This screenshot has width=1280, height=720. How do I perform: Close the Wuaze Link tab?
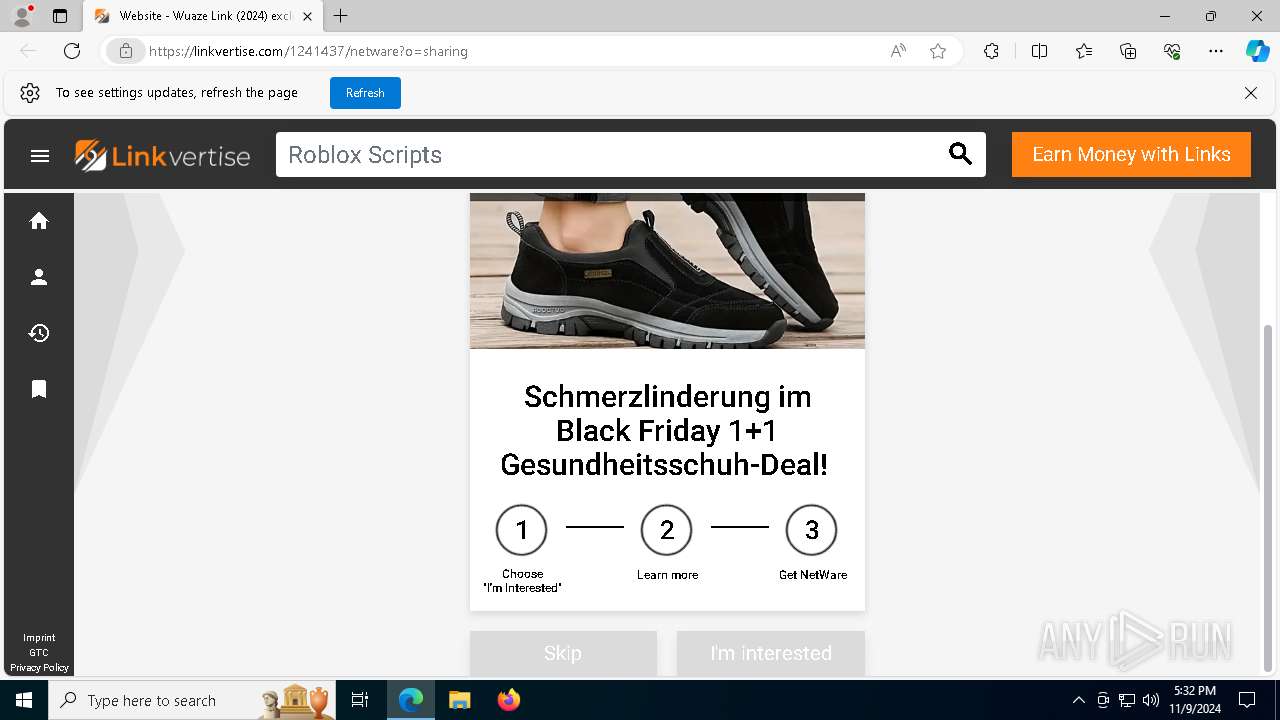(307, 16)
